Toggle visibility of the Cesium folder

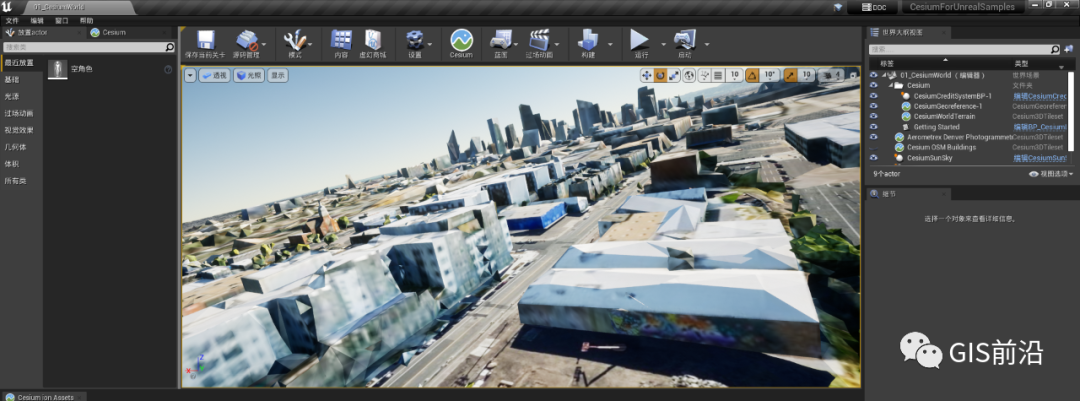coord(873,85)
